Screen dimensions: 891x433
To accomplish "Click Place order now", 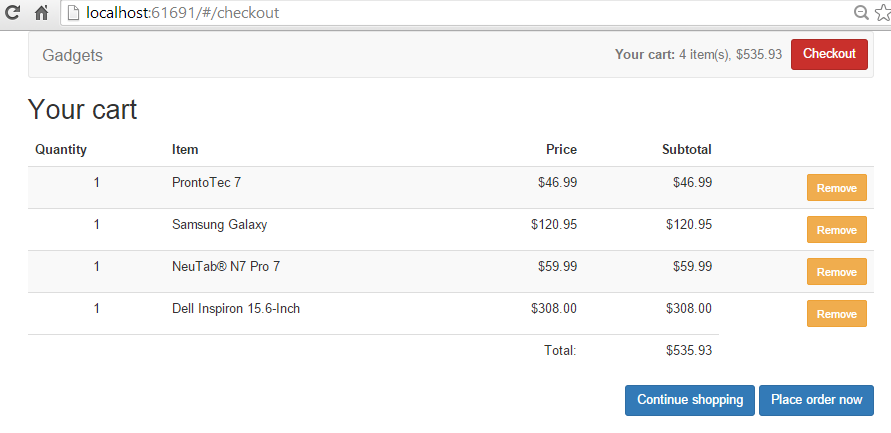I will (816, 400).
